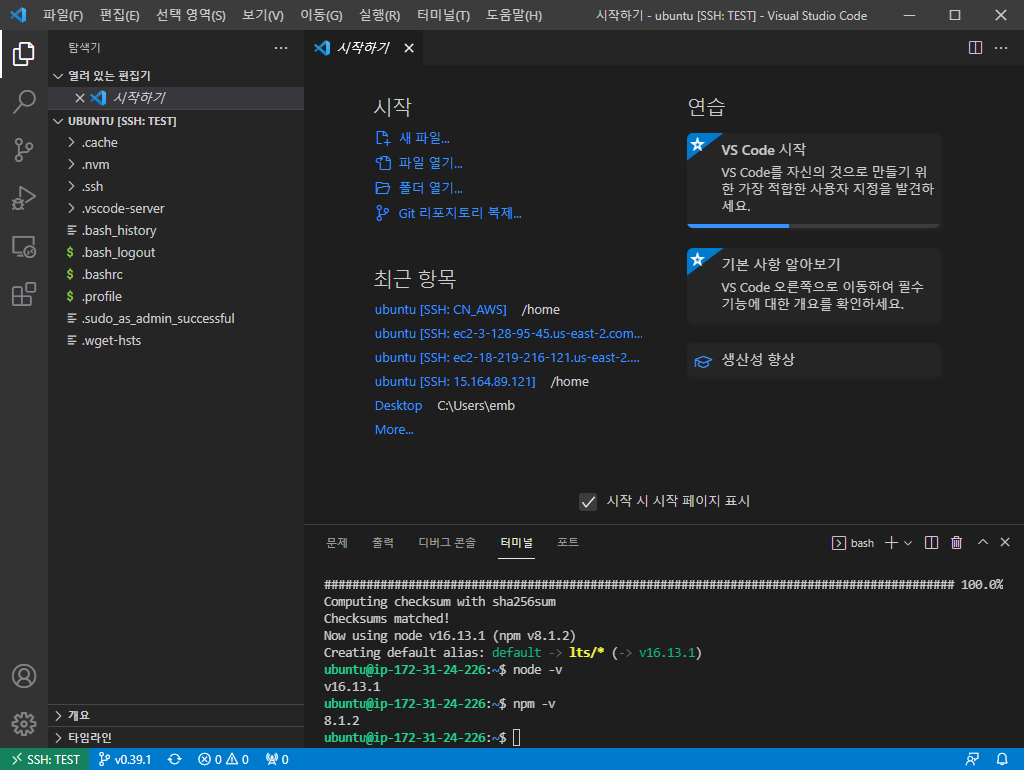Viewport: 1024px width, 770px height.
Task: Close 시작하기 in open editors list
Action: click(80, 98)
